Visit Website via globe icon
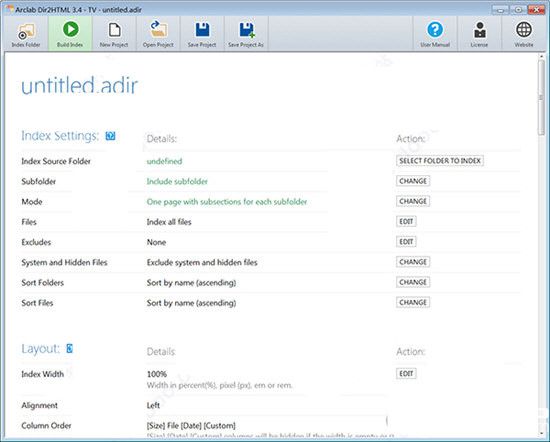 [524, 34]
